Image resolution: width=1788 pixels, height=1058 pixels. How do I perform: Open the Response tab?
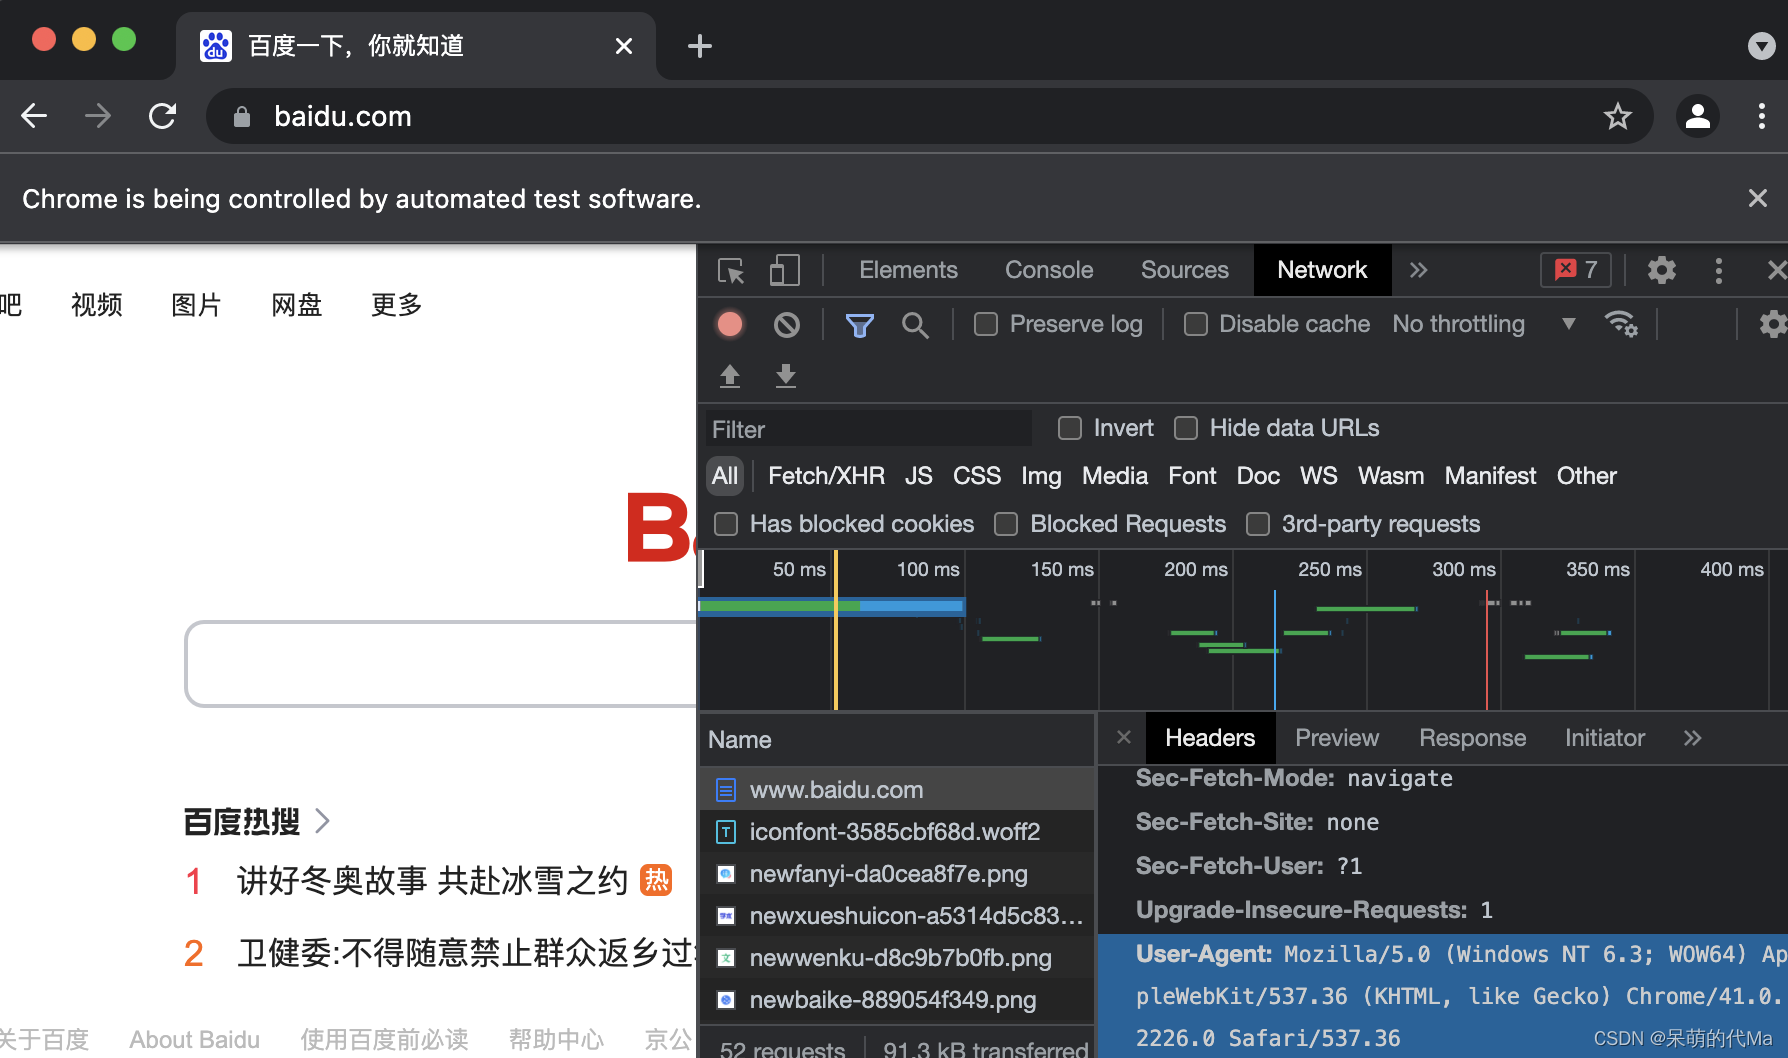[x=1472, y=738]
